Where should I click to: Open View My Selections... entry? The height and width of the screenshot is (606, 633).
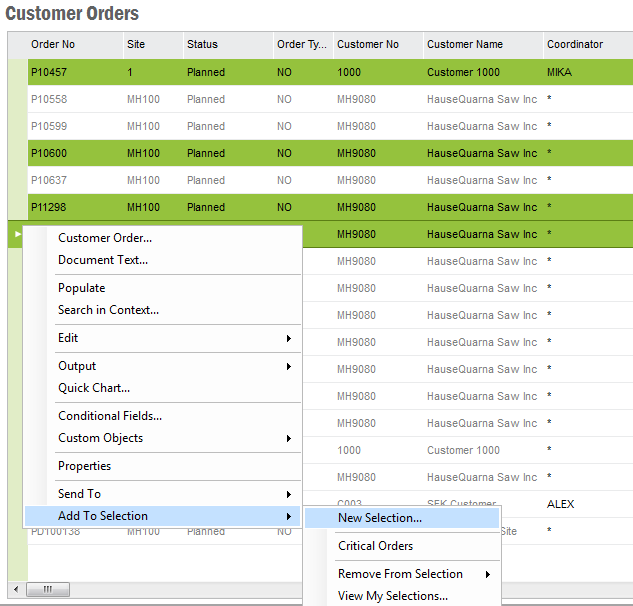click(x=393, y=596)
